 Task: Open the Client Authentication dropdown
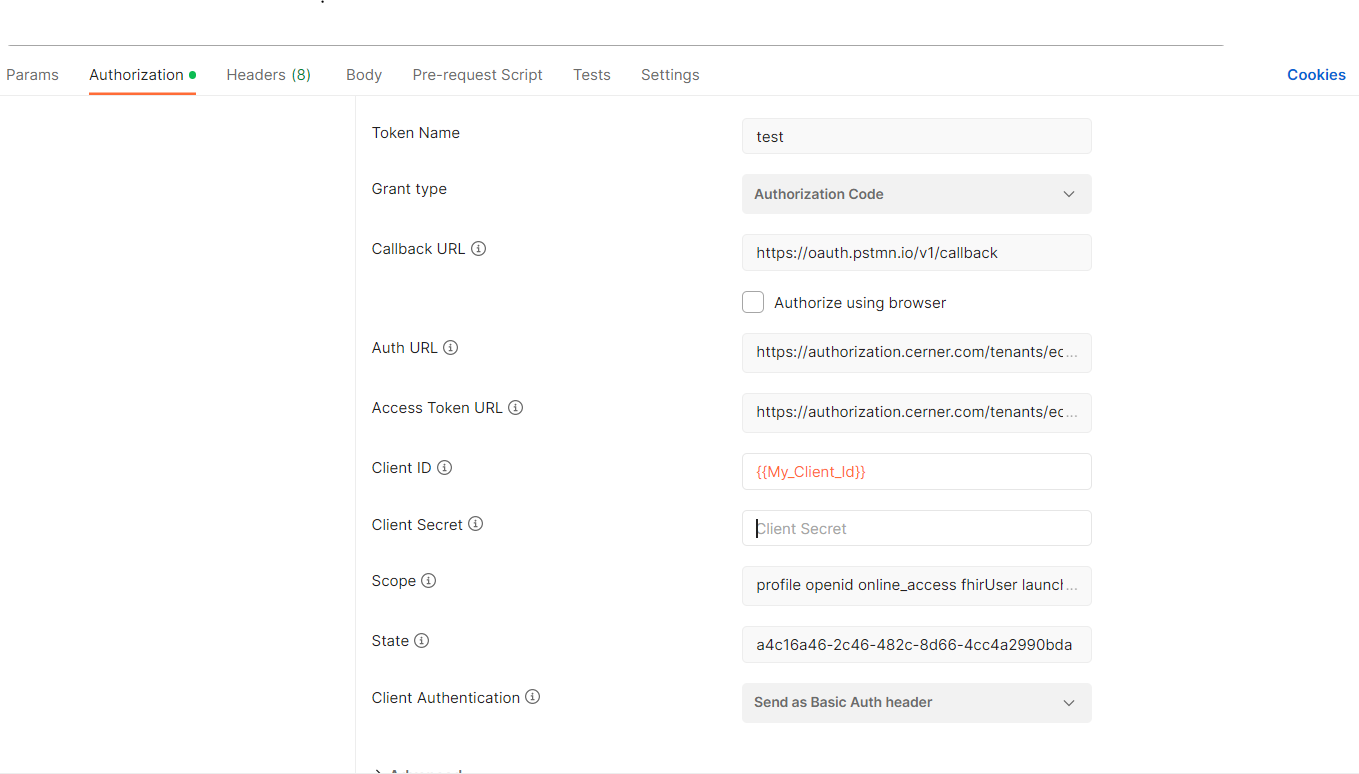tap(916, 702)
